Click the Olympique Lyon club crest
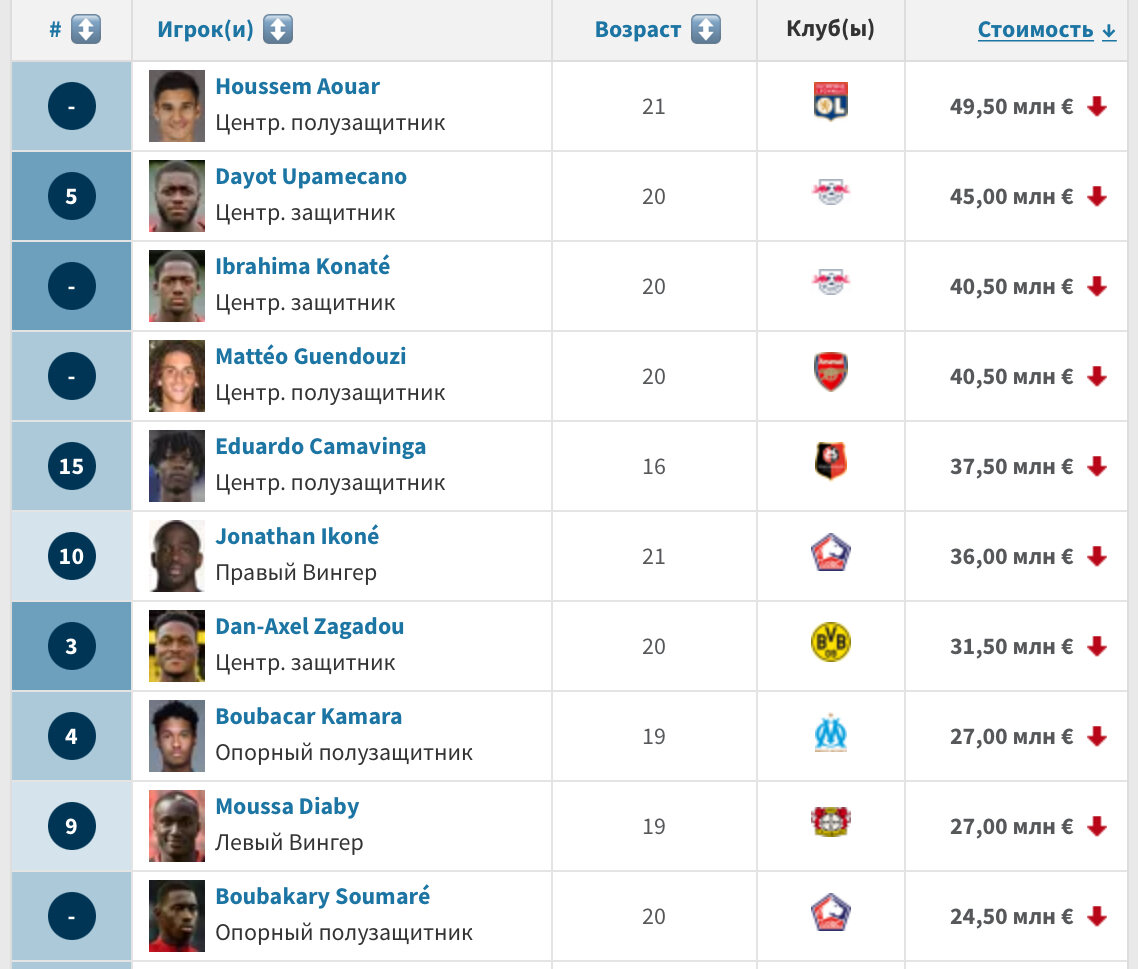 tap(830, 101)
